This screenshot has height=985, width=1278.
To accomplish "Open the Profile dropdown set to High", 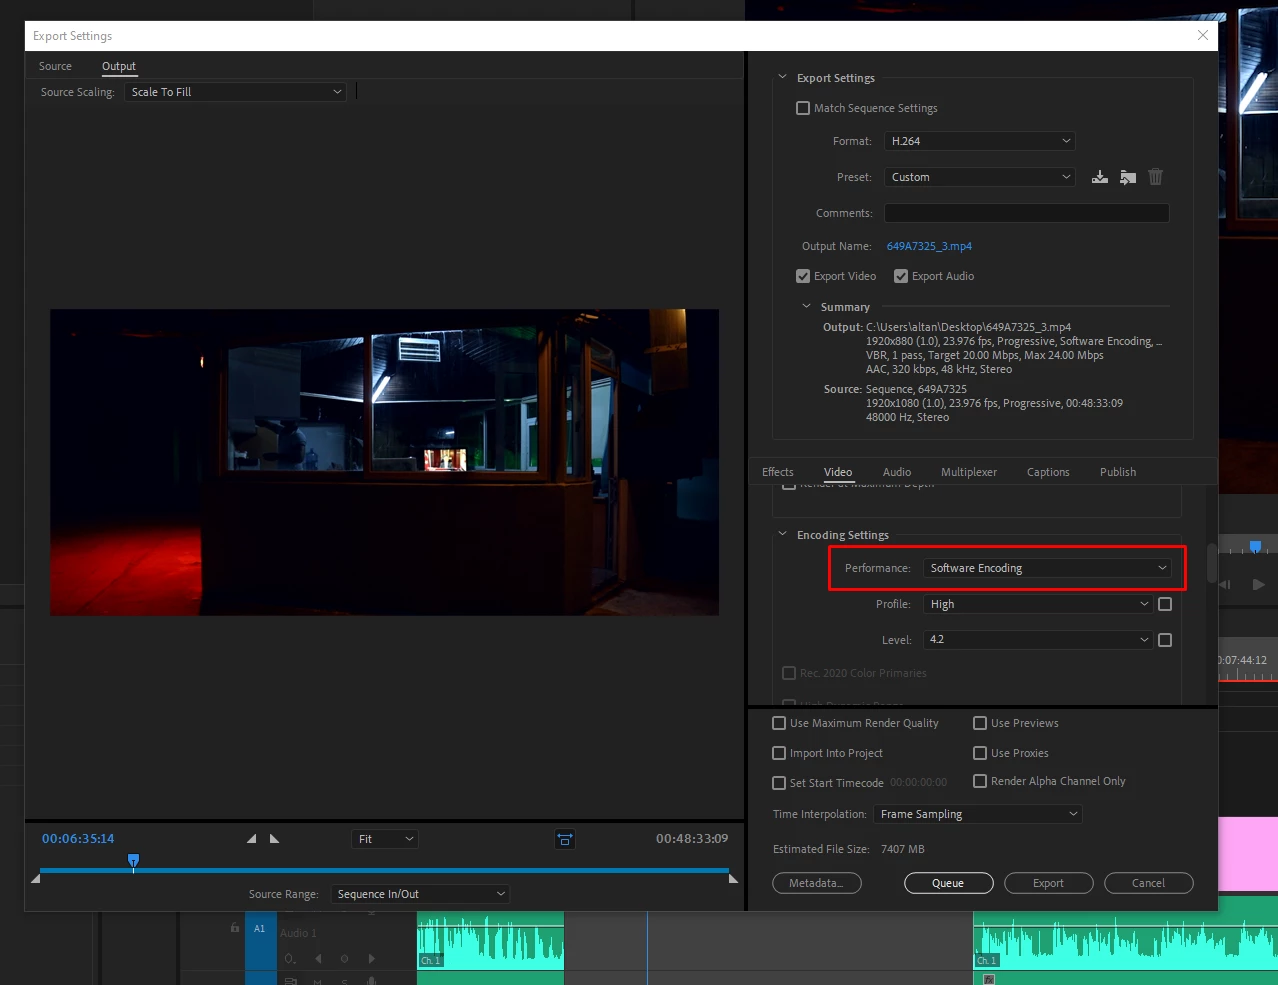I will pos(1038,604).
